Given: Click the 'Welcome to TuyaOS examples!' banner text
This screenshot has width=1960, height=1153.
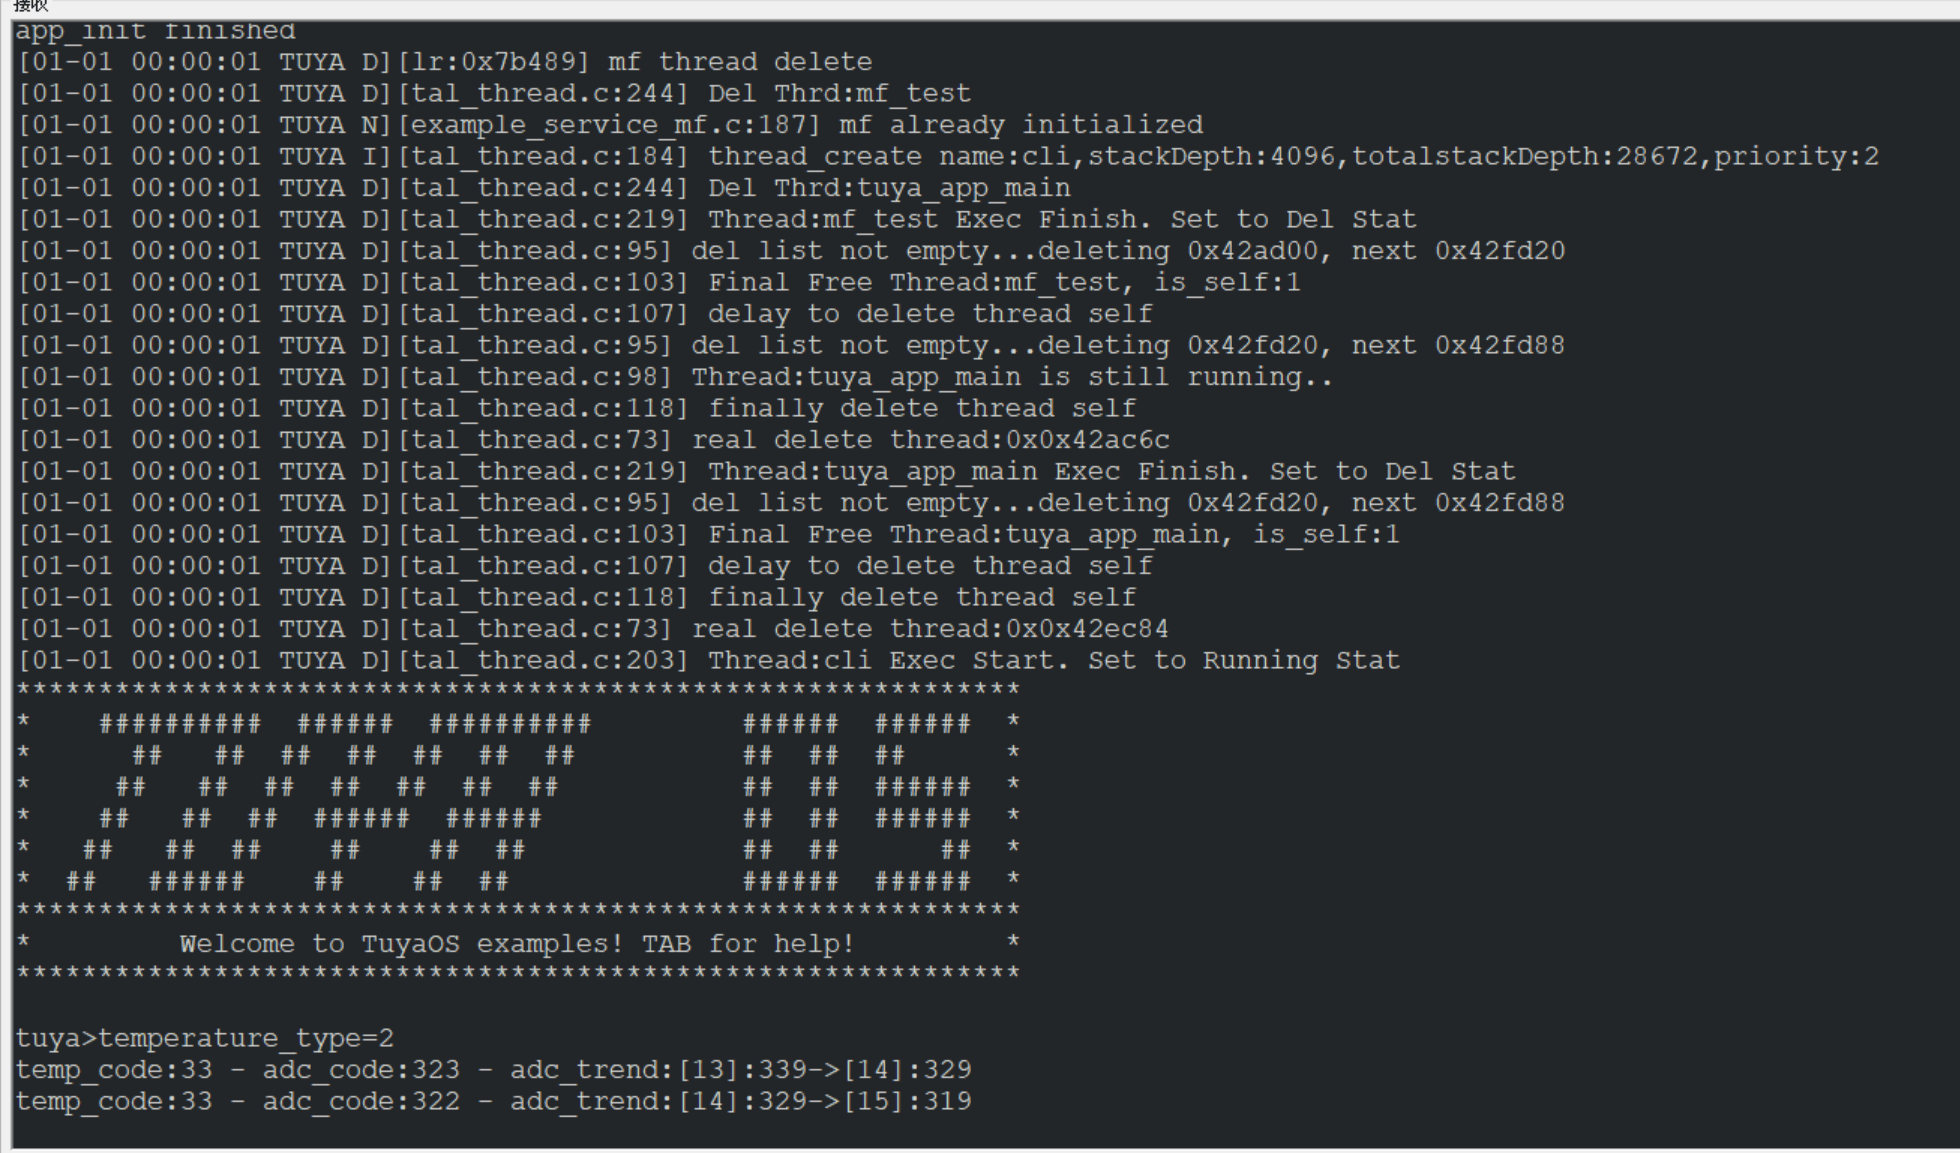Looking at the screenshot, I should [517, 944].
